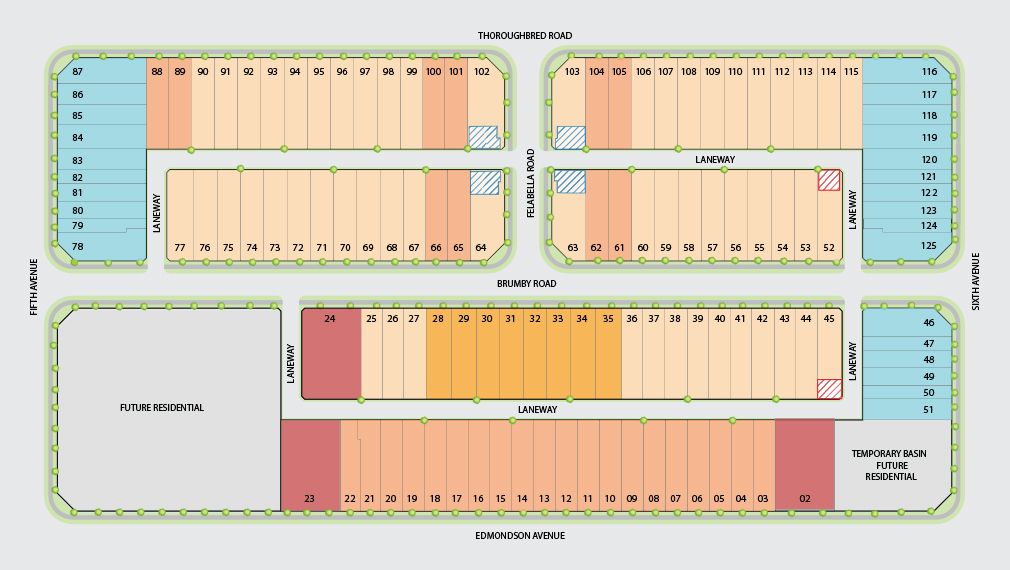Select lot 100 on Thoroughbred Road

tap(434, 103)
